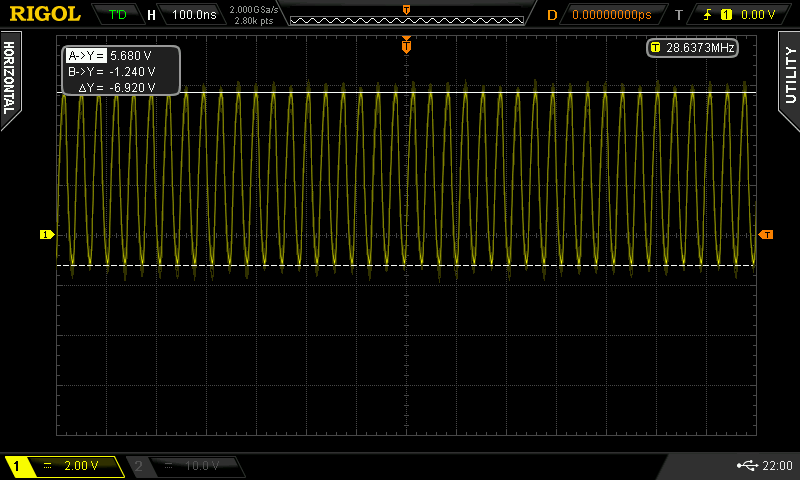Click the D delay icon in top bar
800x480 pixels.
click(552, 15)
